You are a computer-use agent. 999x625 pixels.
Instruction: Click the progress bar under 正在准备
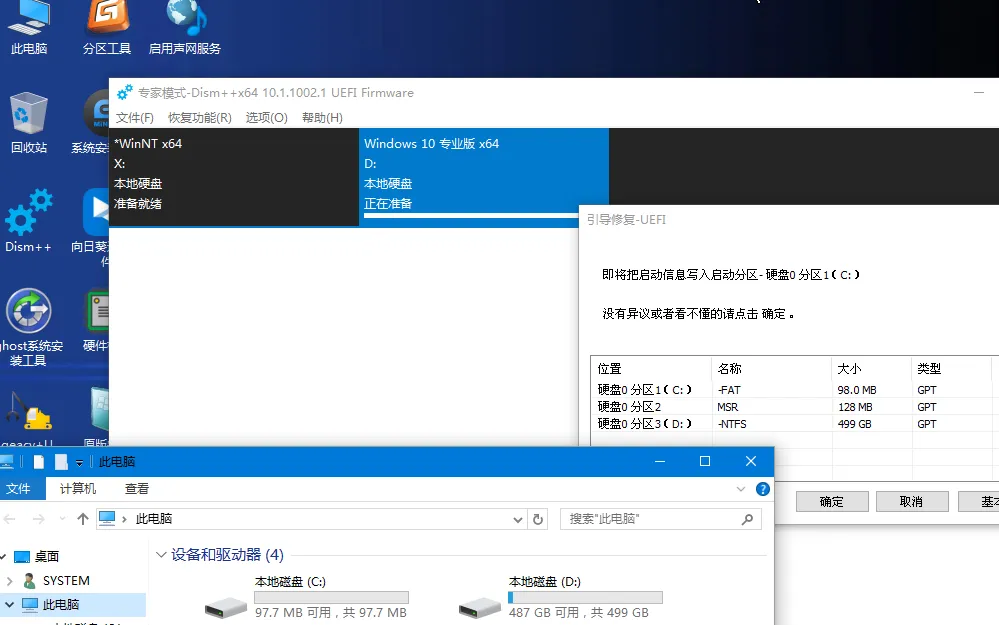tap(471, 216)
